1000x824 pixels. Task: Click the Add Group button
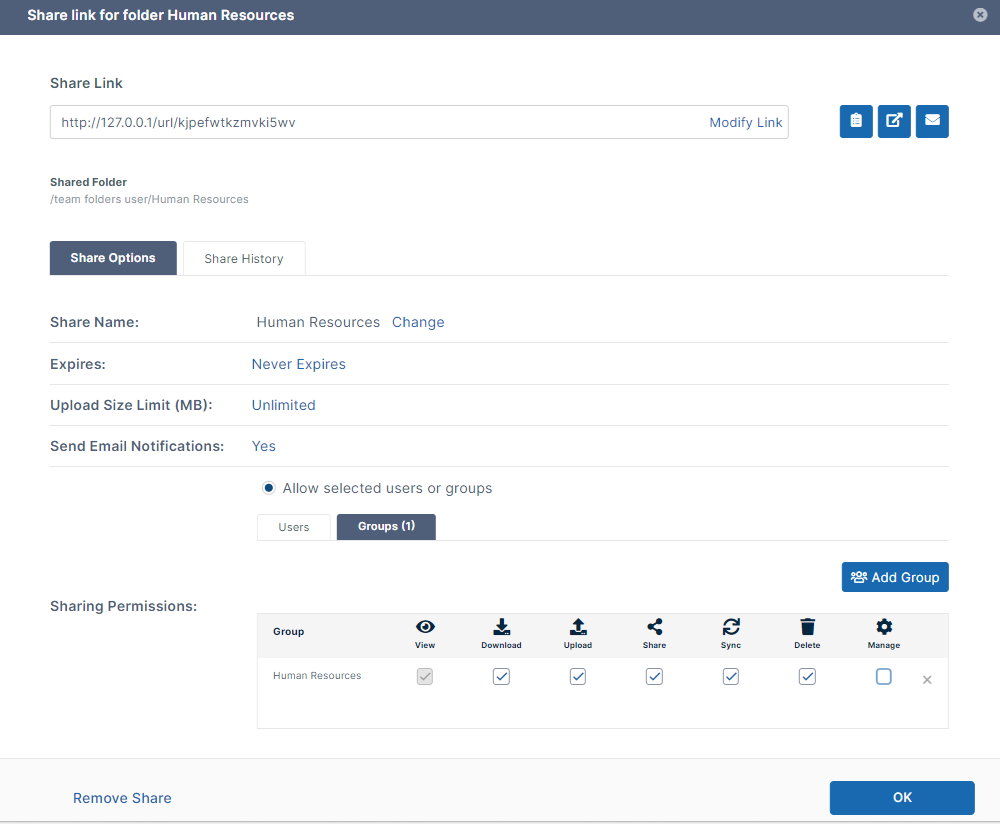895,577
